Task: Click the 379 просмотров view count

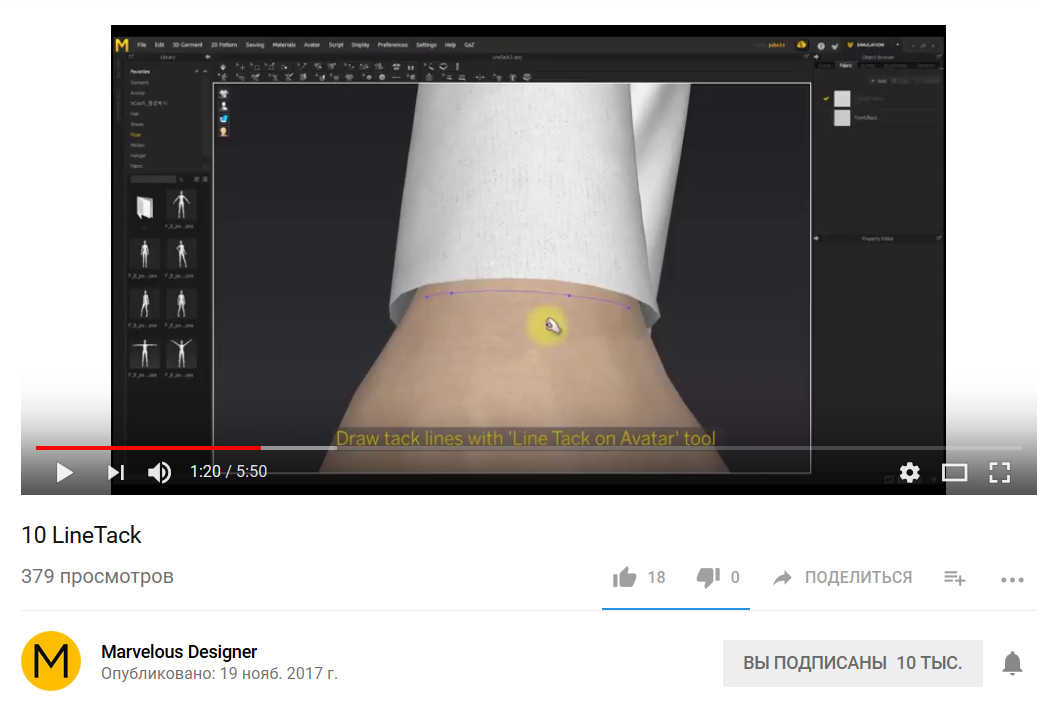Action: (x=97, y=576)
